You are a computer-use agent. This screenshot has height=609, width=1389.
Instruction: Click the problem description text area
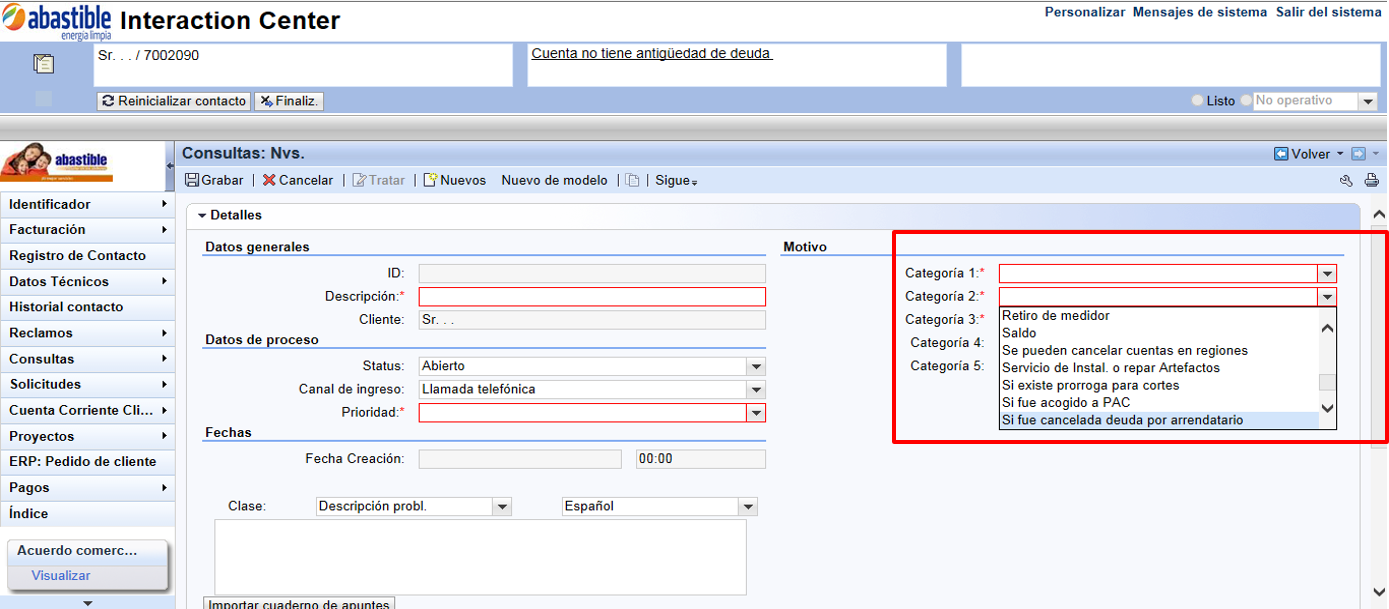coord(481,557)
